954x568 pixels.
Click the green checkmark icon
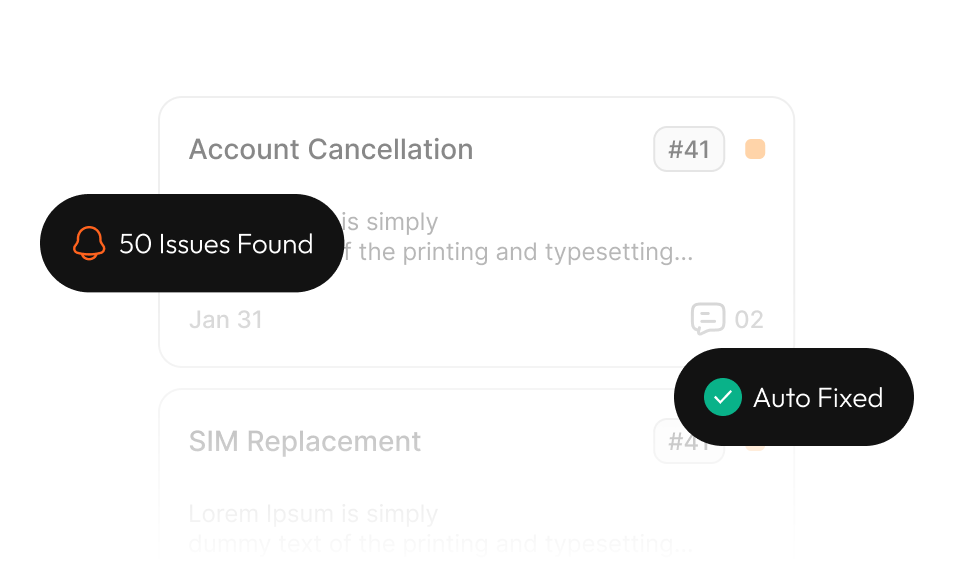click(x=721, y=397)
